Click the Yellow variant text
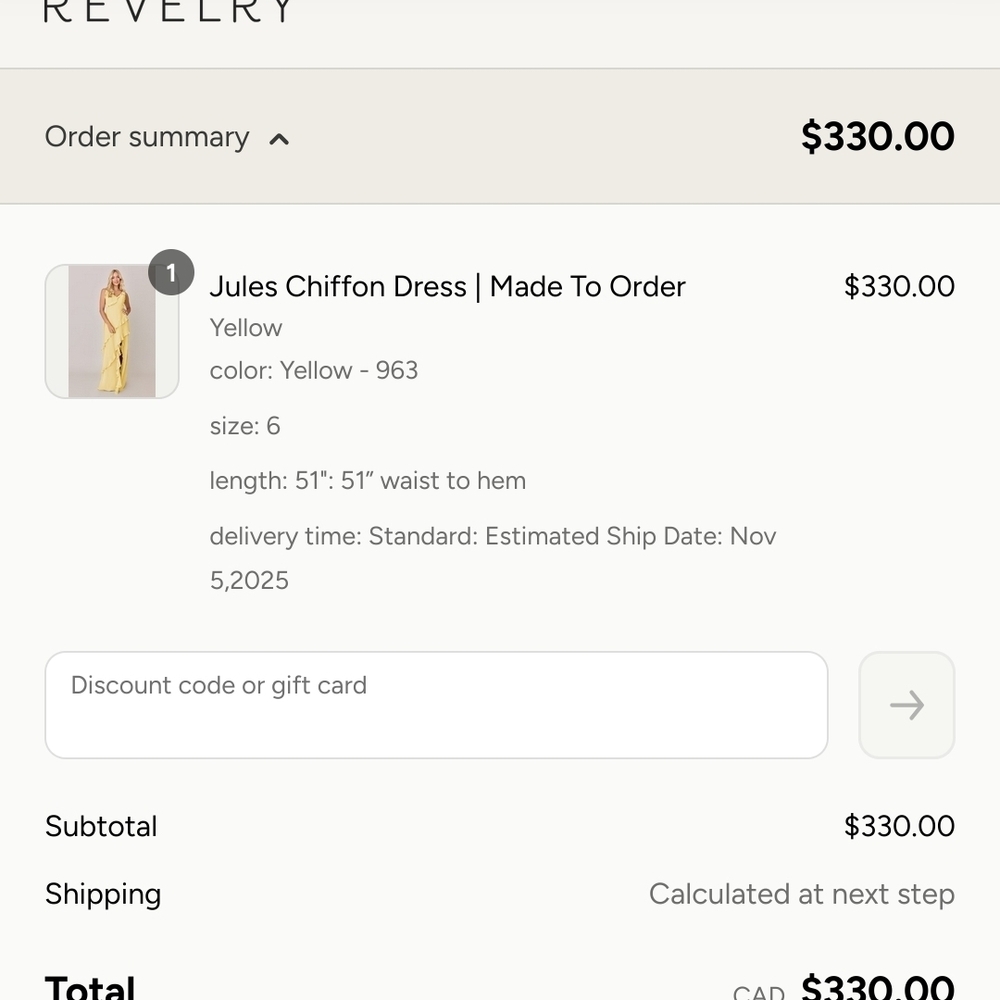The image size is (1000, 1000). coord(246,328)
